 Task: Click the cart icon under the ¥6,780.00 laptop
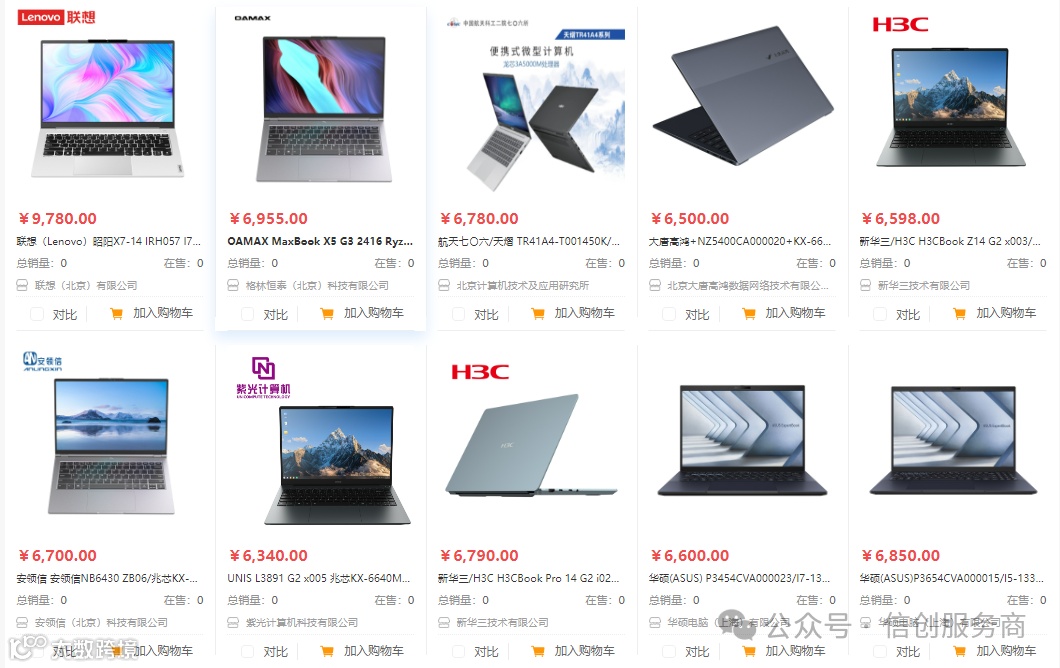point(538,314)
